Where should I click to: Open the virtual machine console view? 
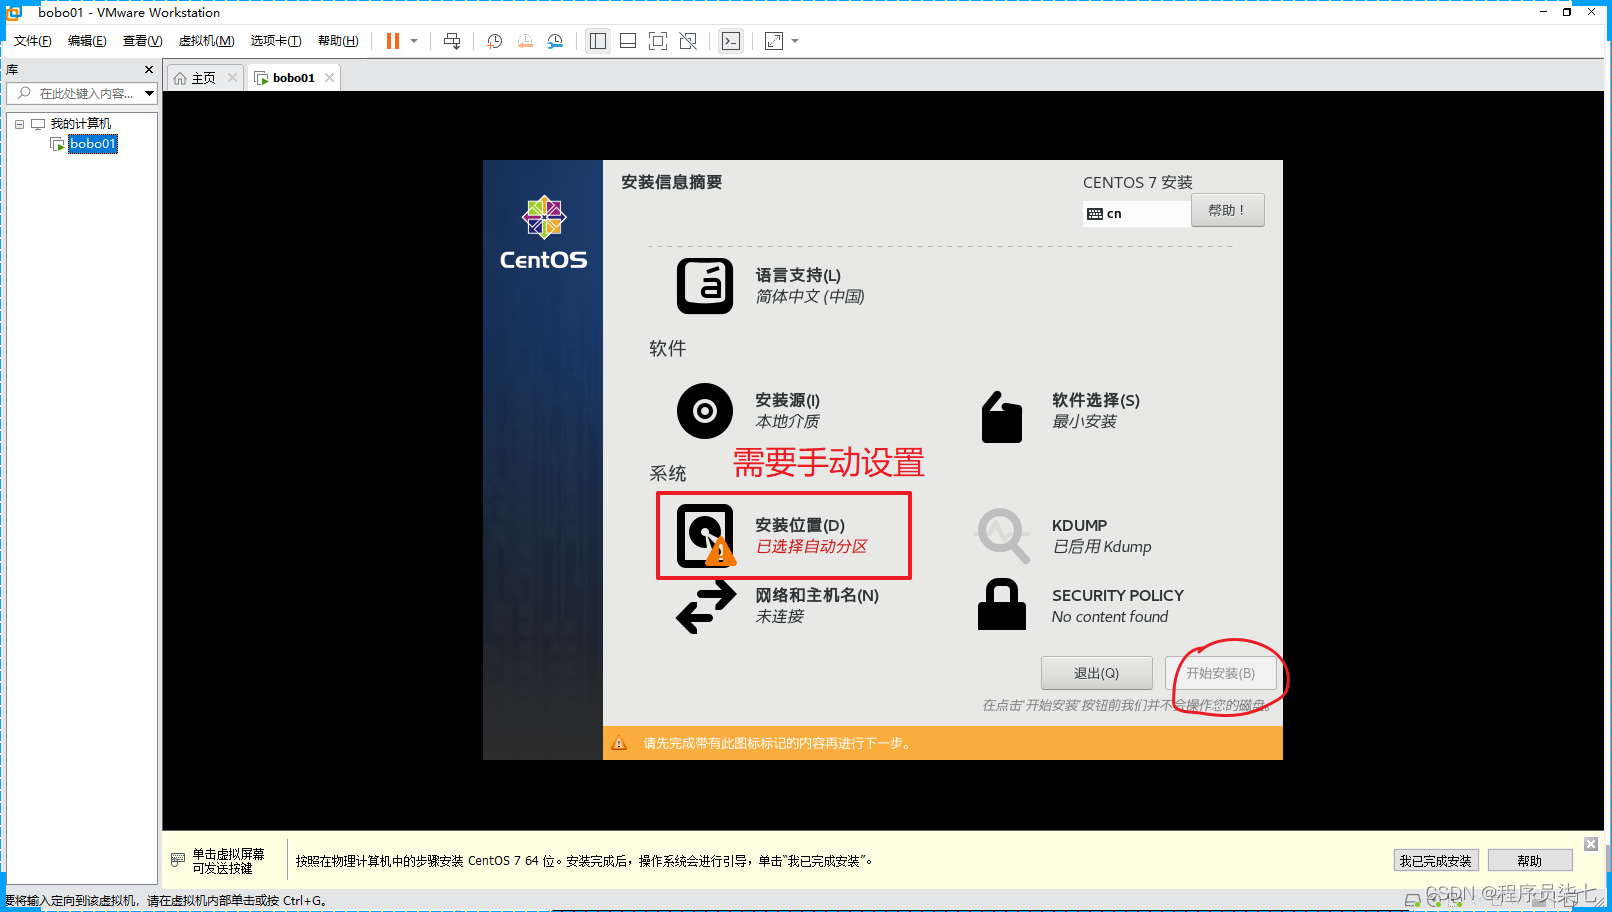pyautogui.click(x=731, y=41)
